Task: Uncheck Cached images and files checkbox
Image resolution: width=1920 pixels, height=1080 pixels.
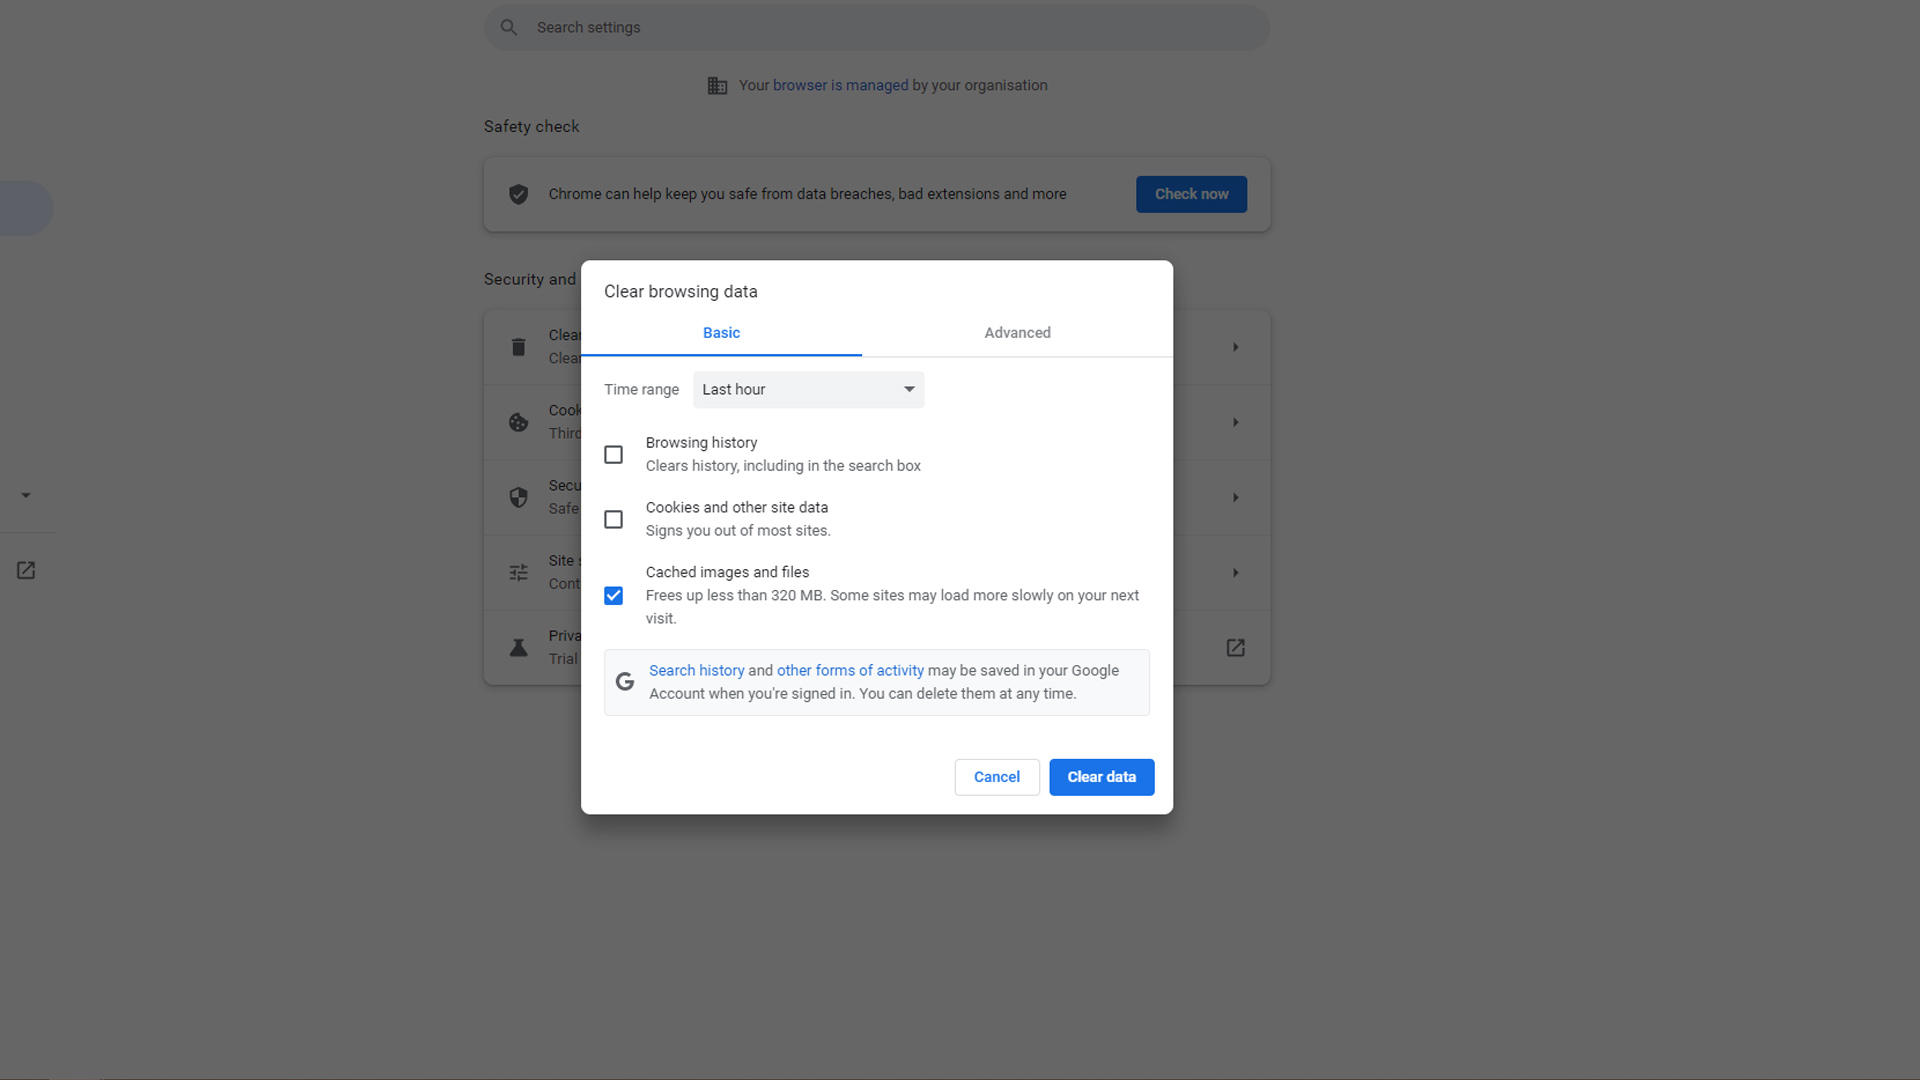Action: [x=613, y=596]
